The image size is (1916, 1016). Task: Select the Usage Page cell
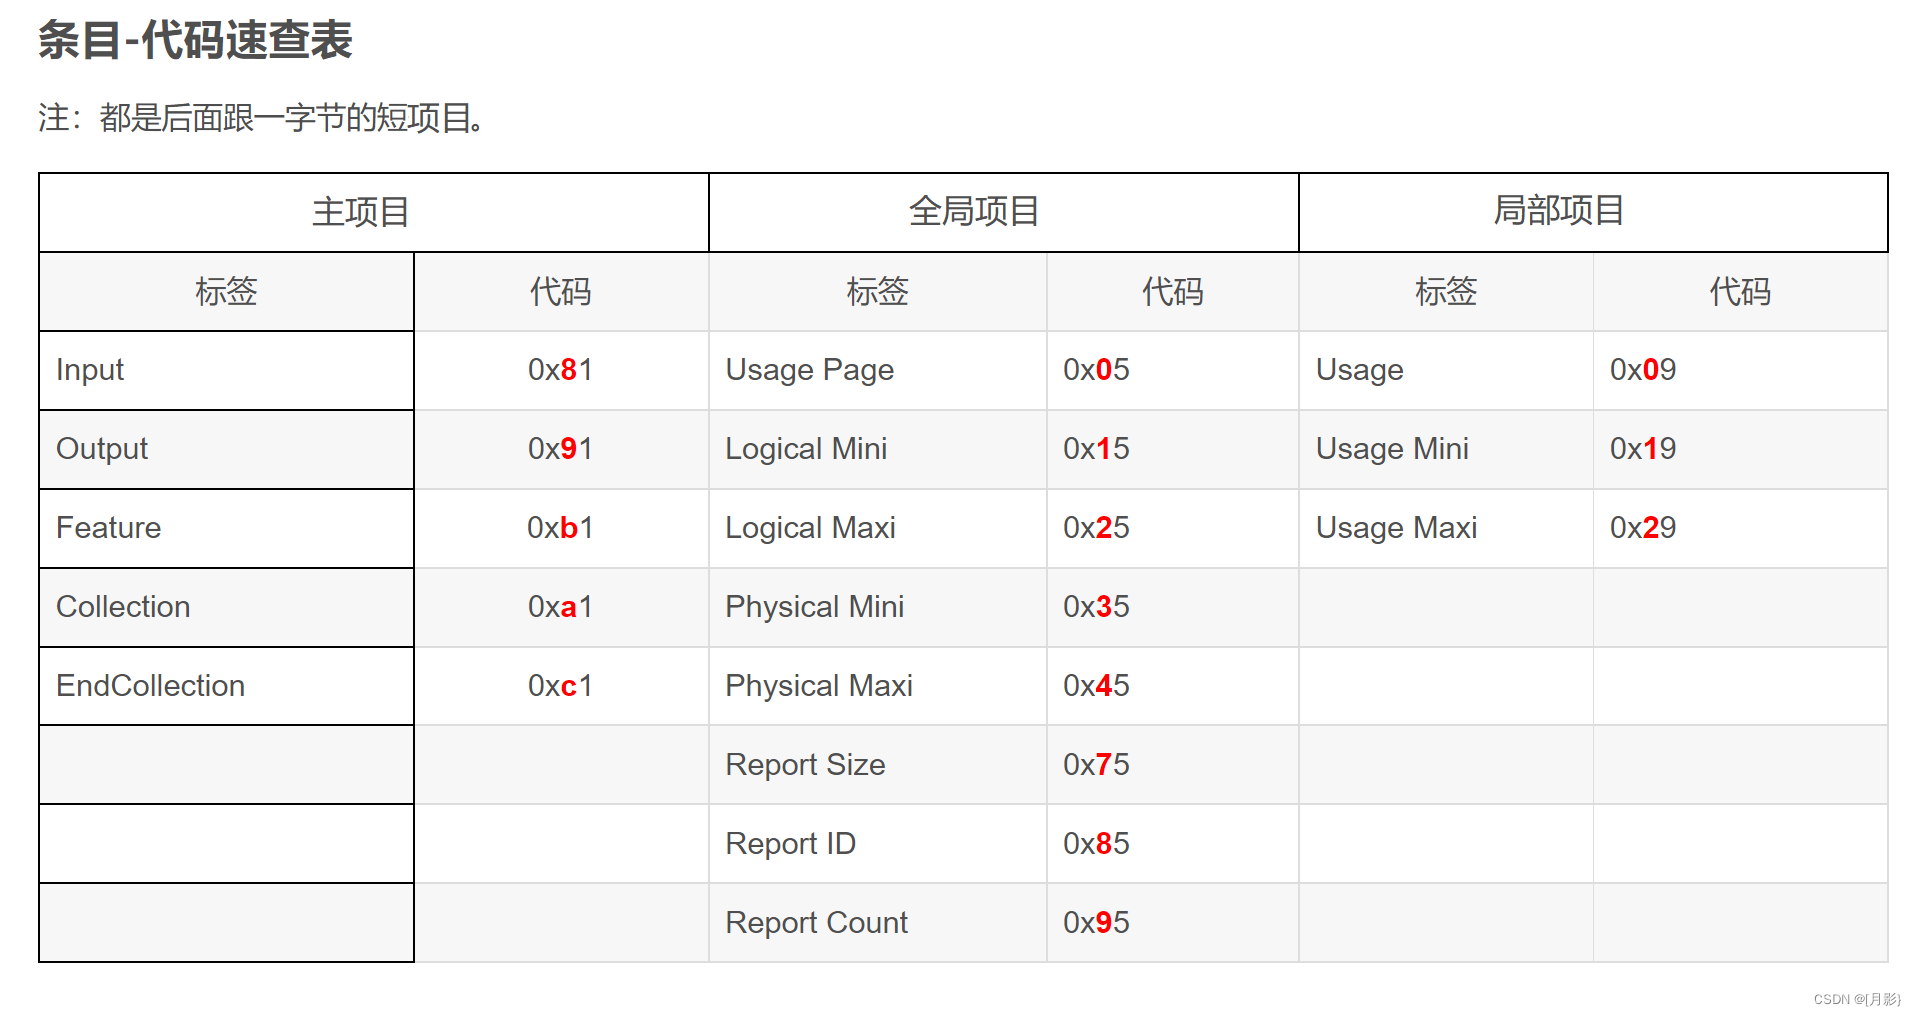point(877,370)
